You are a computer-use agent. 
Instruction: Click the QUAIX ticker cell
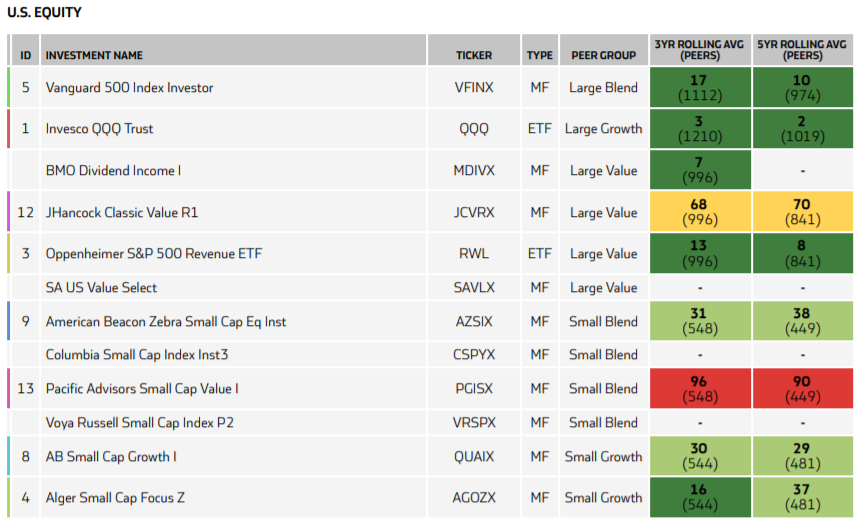click(x=474, y=456)
